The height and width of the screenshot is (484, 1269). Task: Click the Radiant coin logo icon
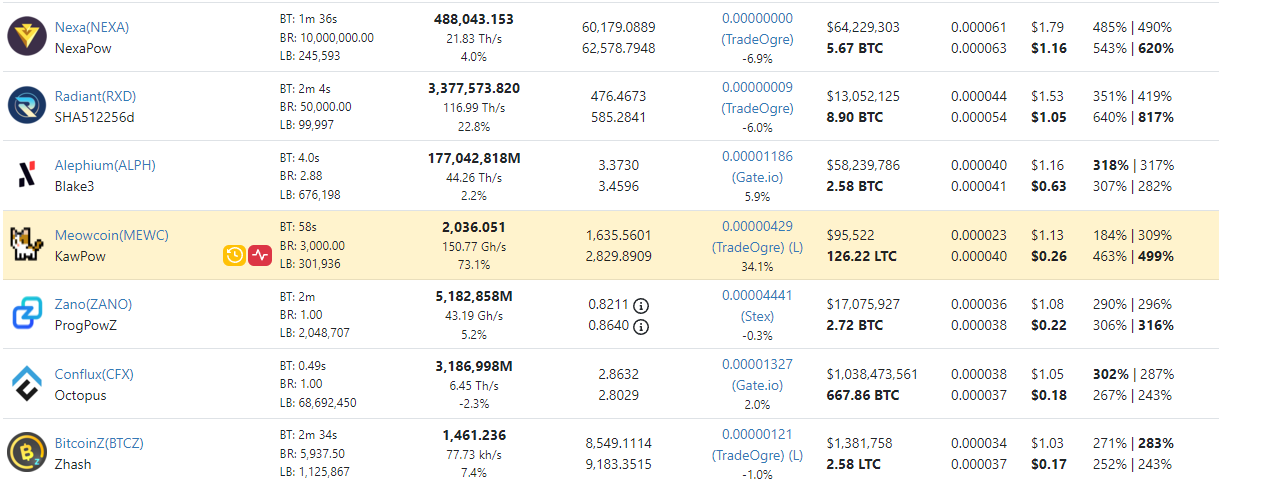pyautogui.click(x=27, y=105)
